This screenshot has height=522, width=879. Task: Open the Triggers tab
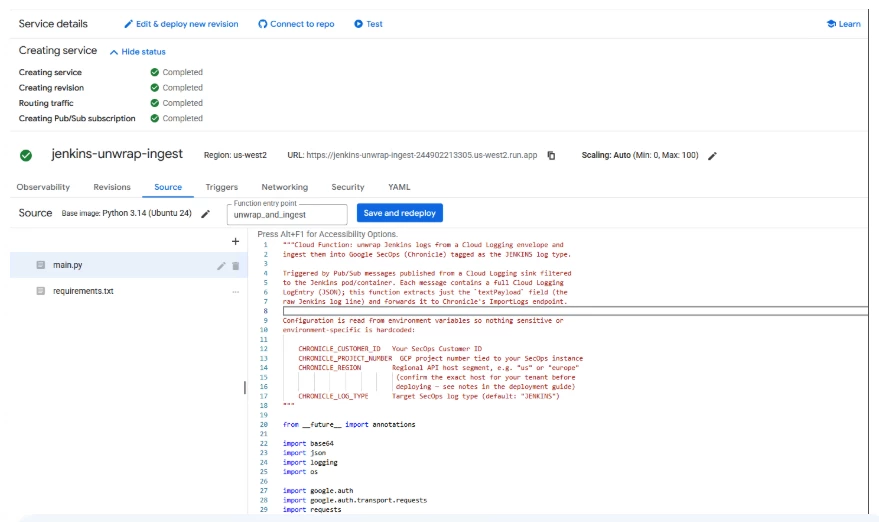pos(221,187)
